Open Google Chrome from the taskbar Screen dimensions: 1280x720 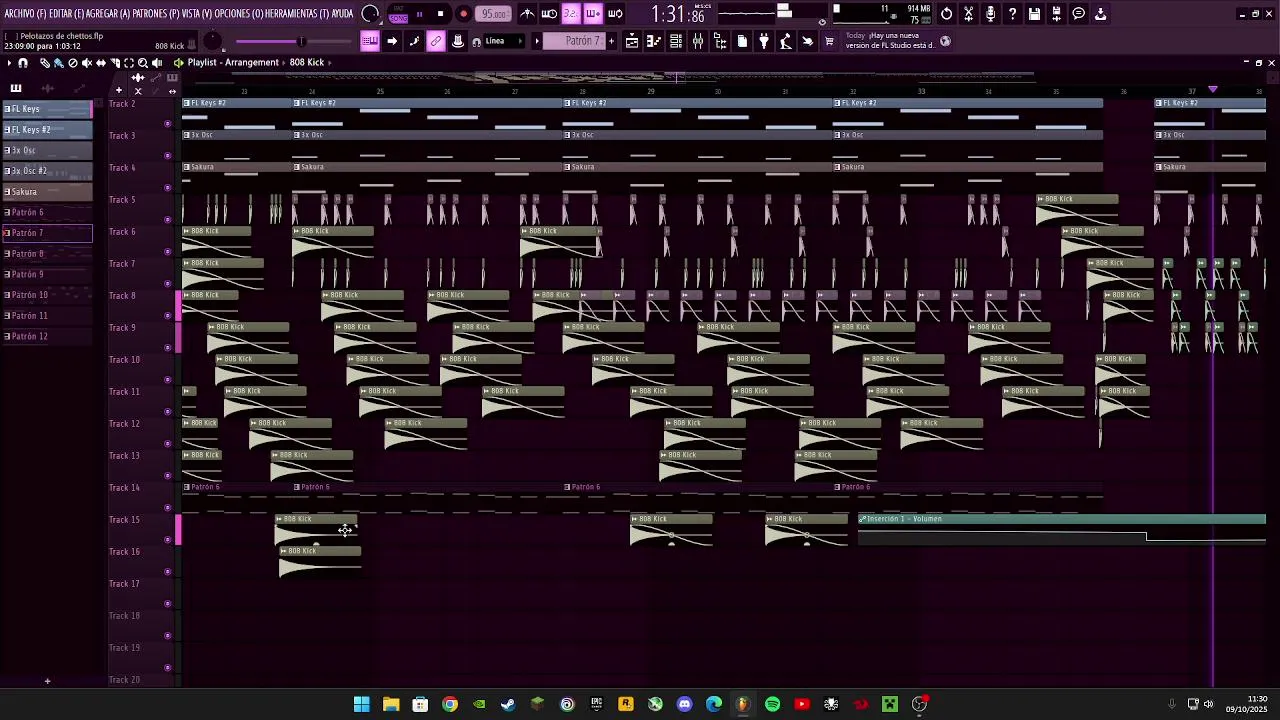[450, 704]
